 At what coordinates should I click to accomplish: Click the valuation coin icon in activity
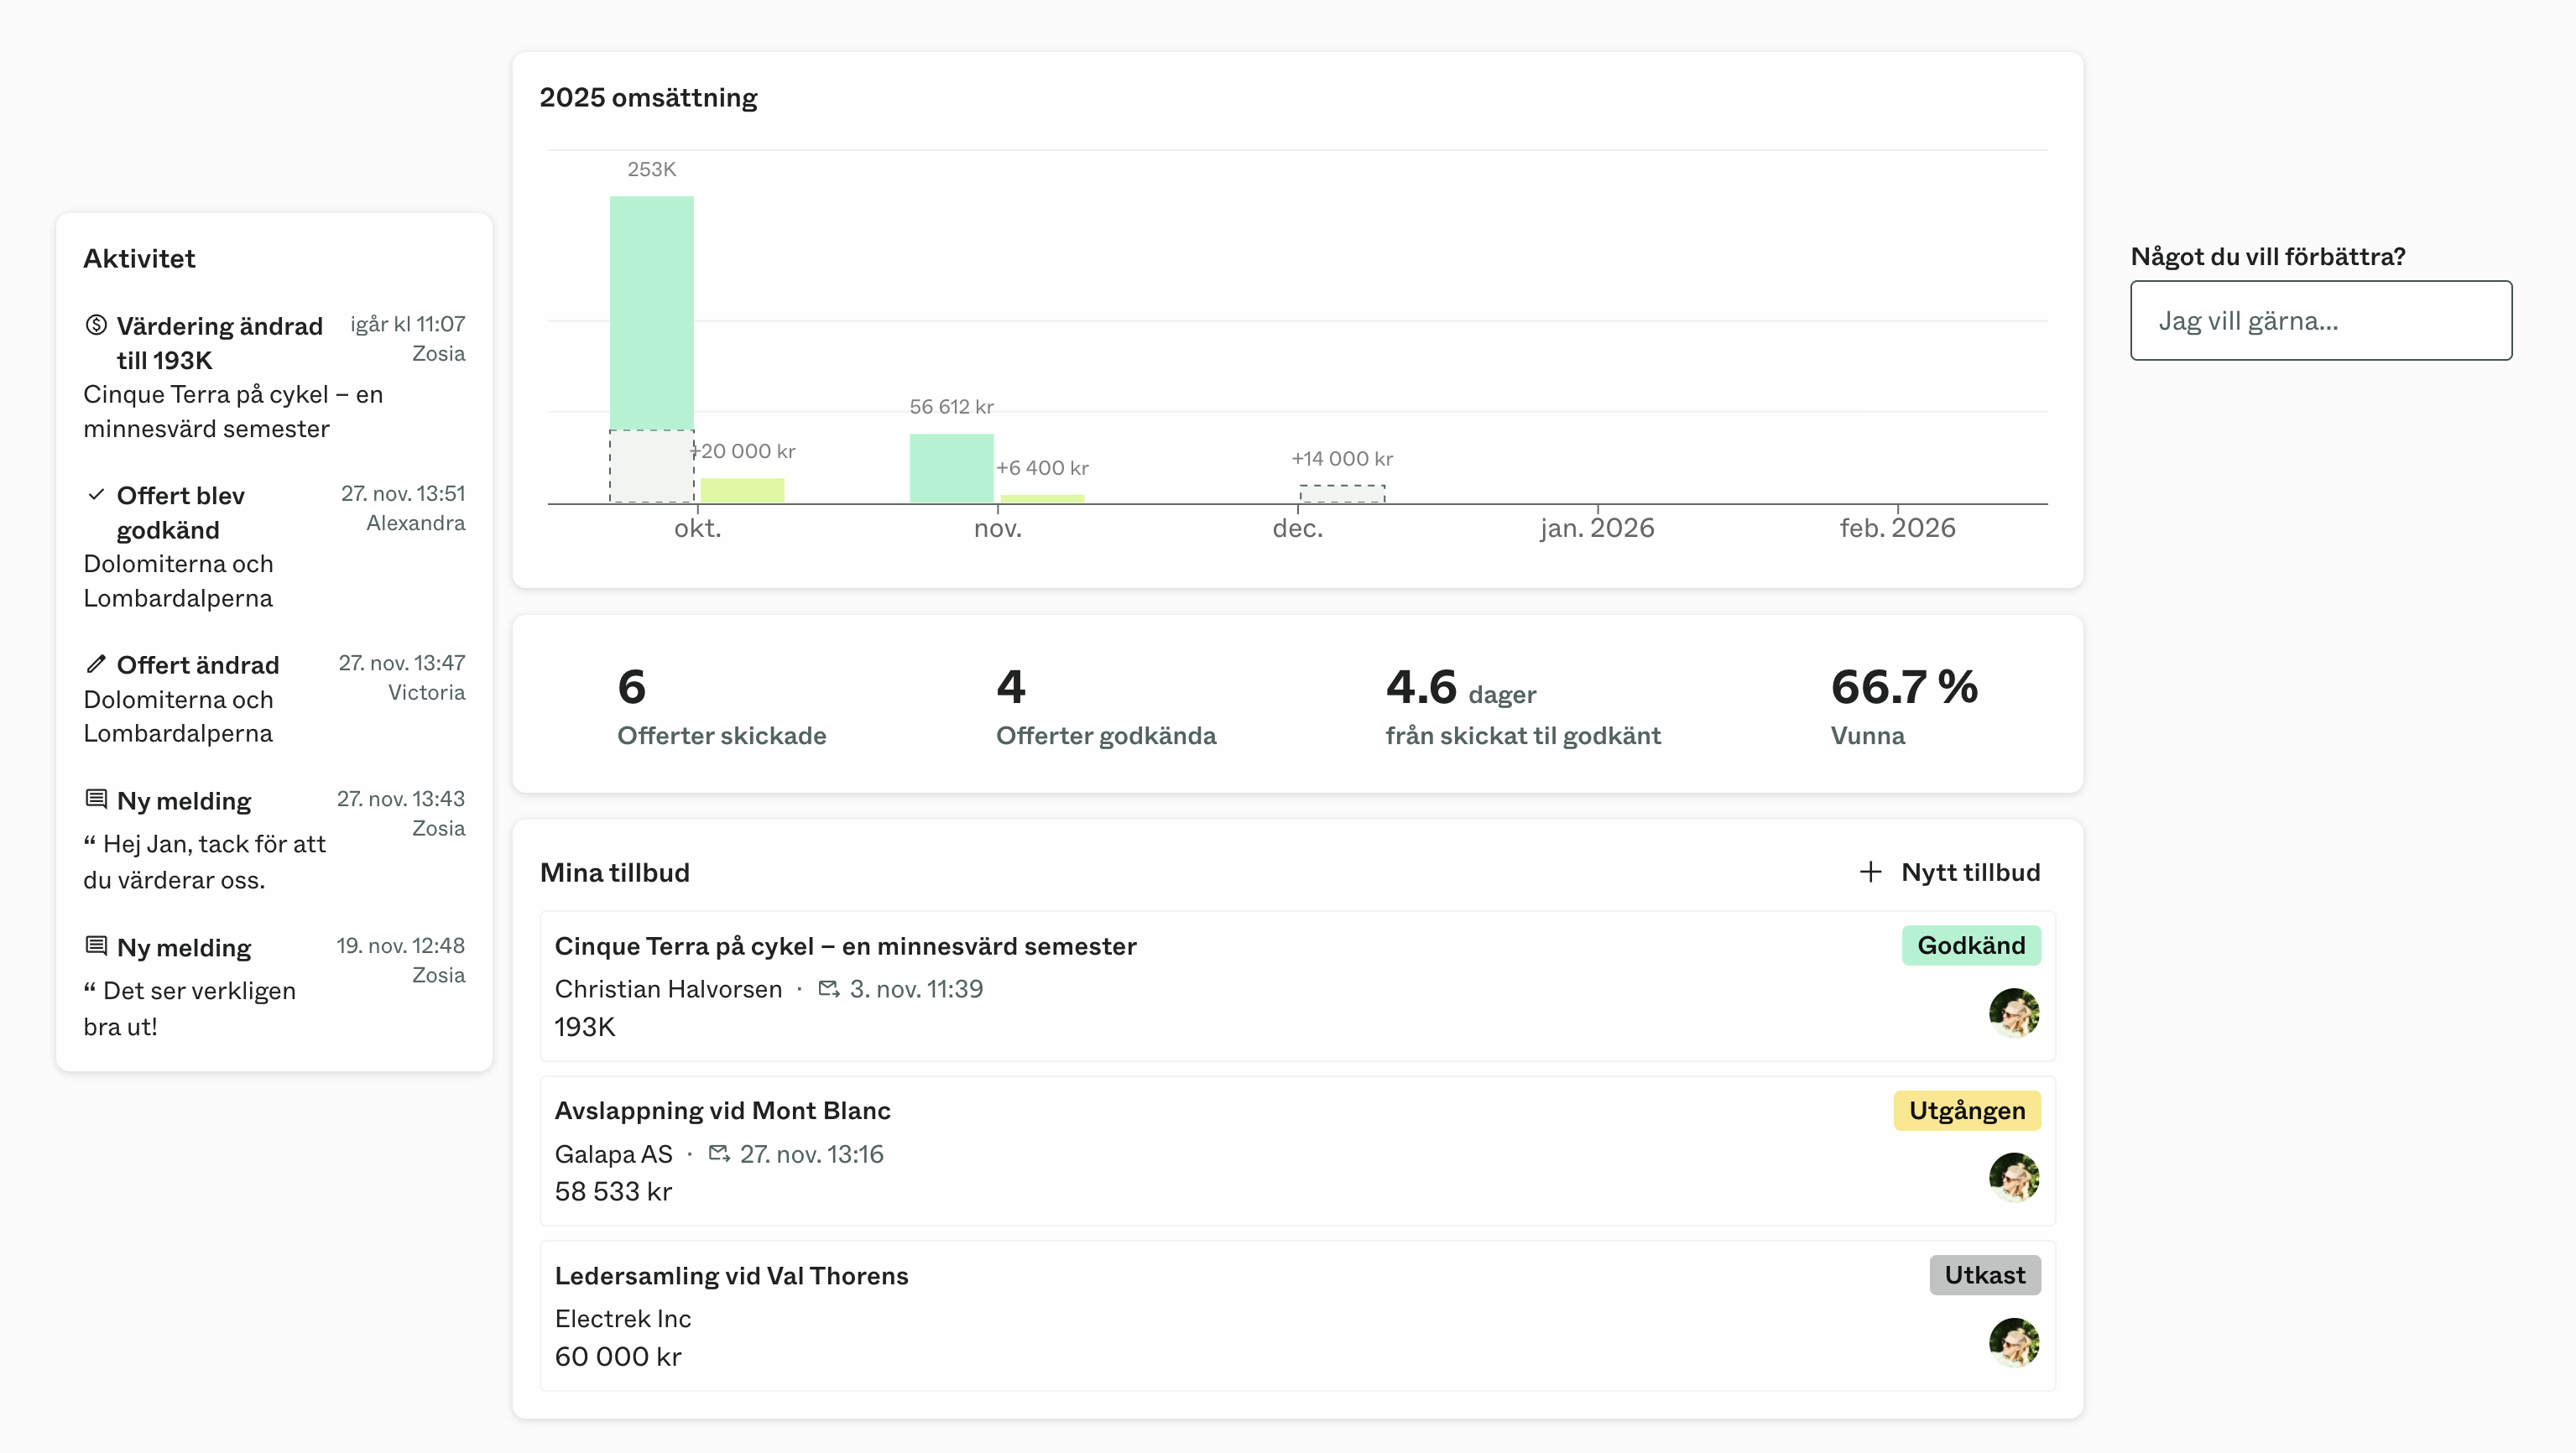click(96, 325)
